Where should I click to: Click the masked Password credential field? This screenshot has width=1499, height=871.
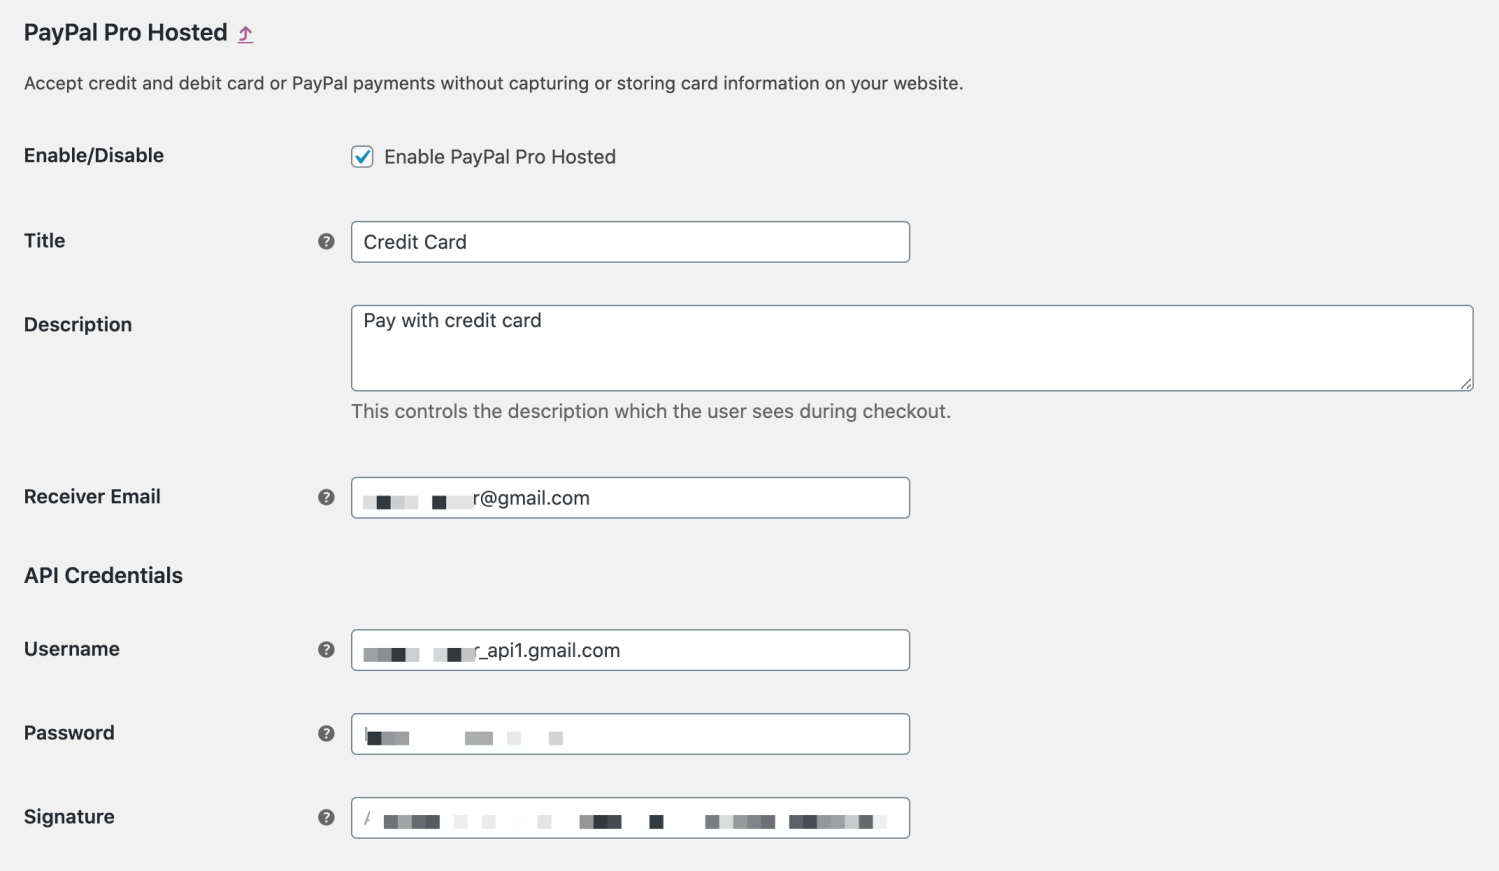(630, 733)
